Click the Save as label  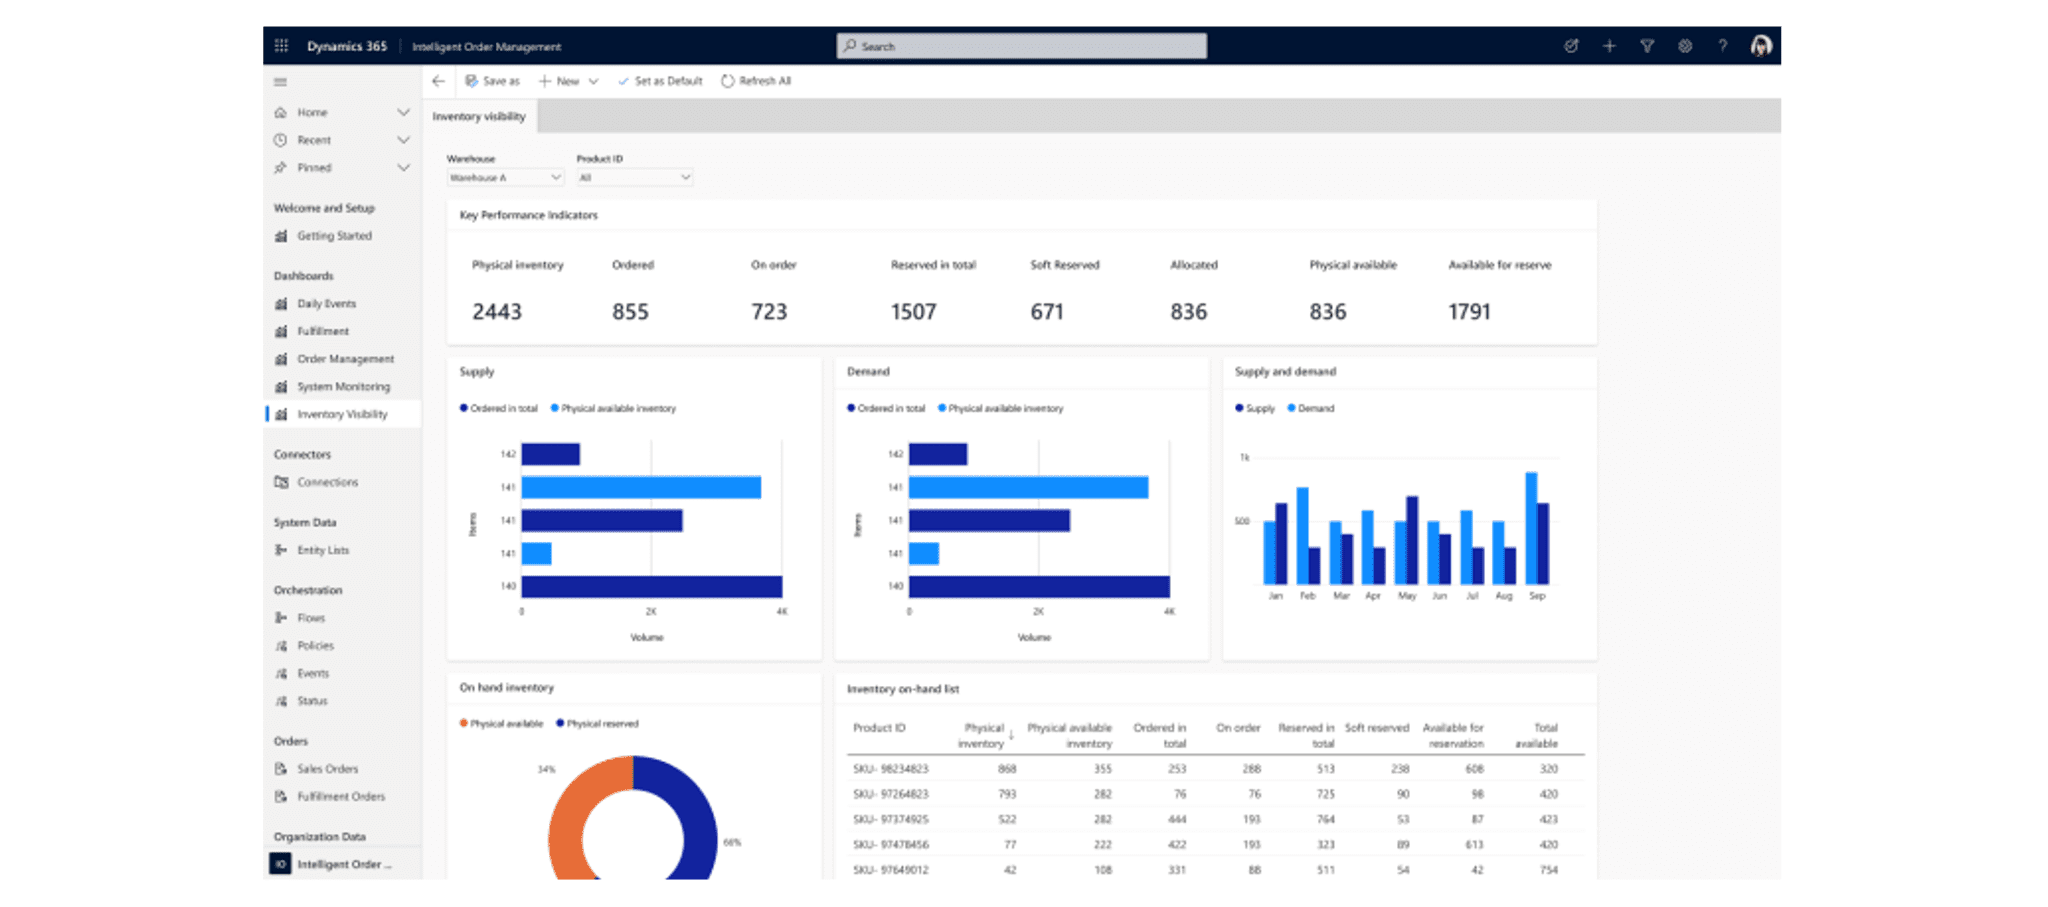point(501,81)
